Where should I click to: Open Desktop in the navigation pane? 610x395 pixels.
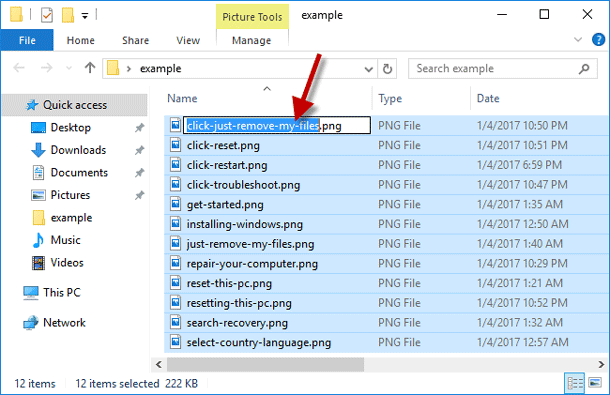tap(70, 128)
